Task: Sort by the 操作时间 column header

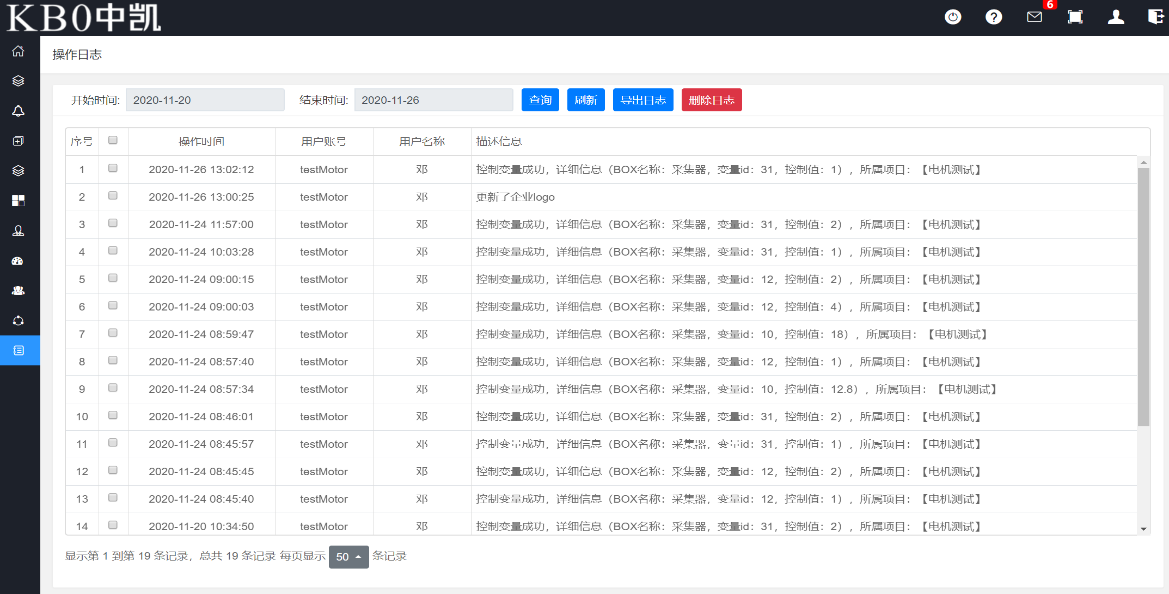Action: click(201, 142)
